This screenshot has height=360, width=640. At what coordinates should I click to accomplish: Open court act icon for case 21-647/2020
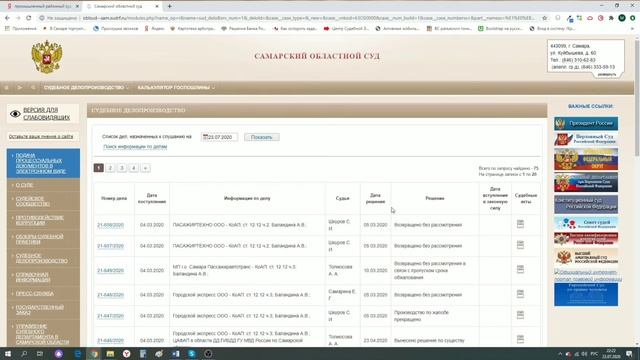(520, 315)
